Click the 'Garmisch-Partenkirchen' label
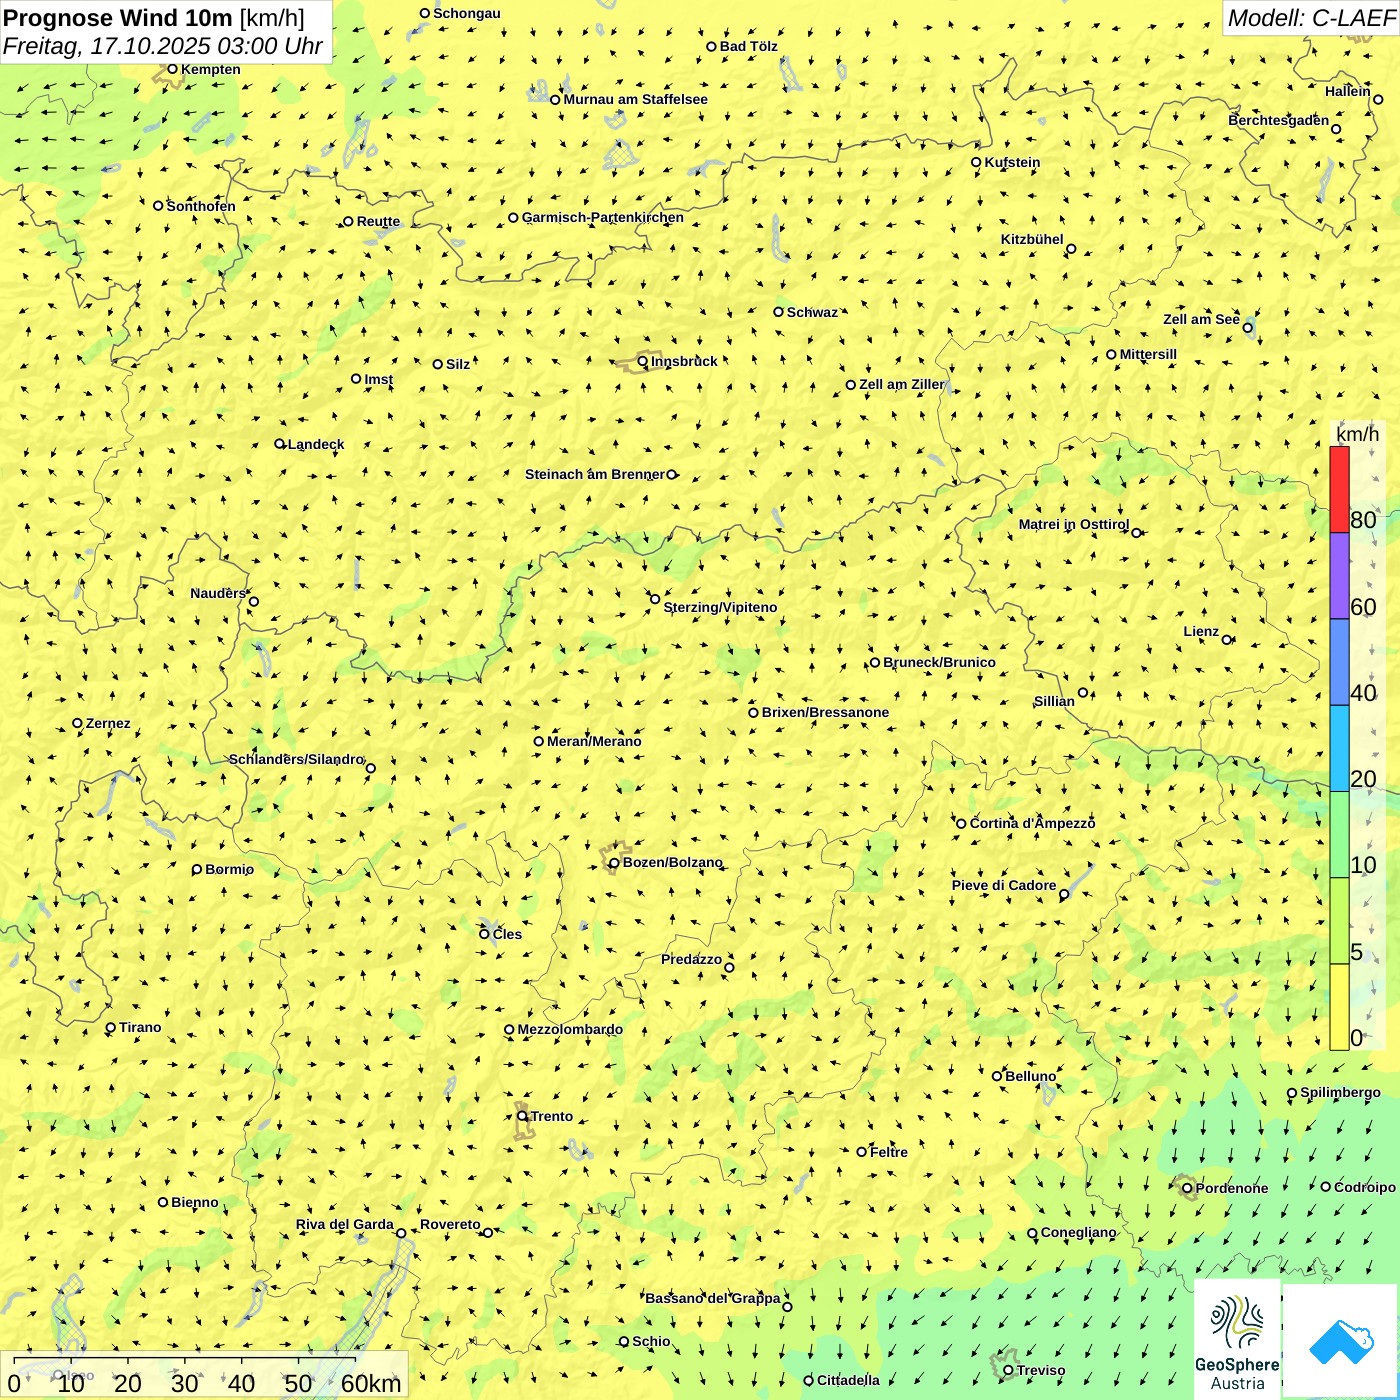This screenshot has width=1400, height=1400. click(603, 217)
